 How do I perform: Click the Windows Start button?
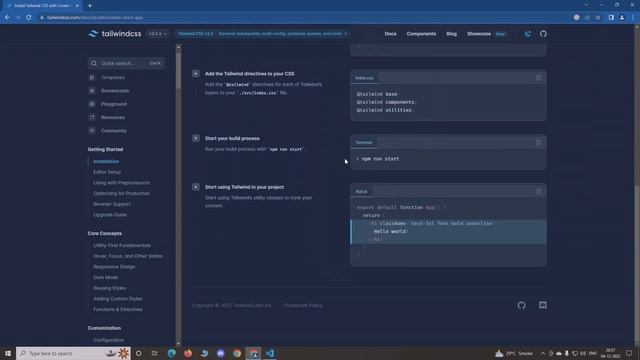(x=8, y=353)
